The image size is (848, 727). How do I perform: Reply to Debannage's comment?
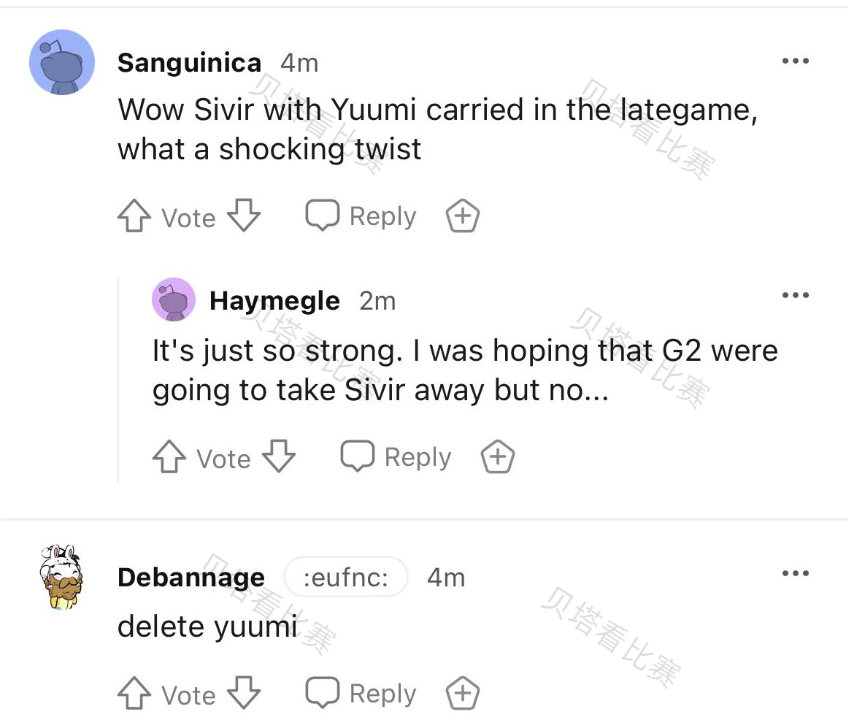click(x=361, y=693)
